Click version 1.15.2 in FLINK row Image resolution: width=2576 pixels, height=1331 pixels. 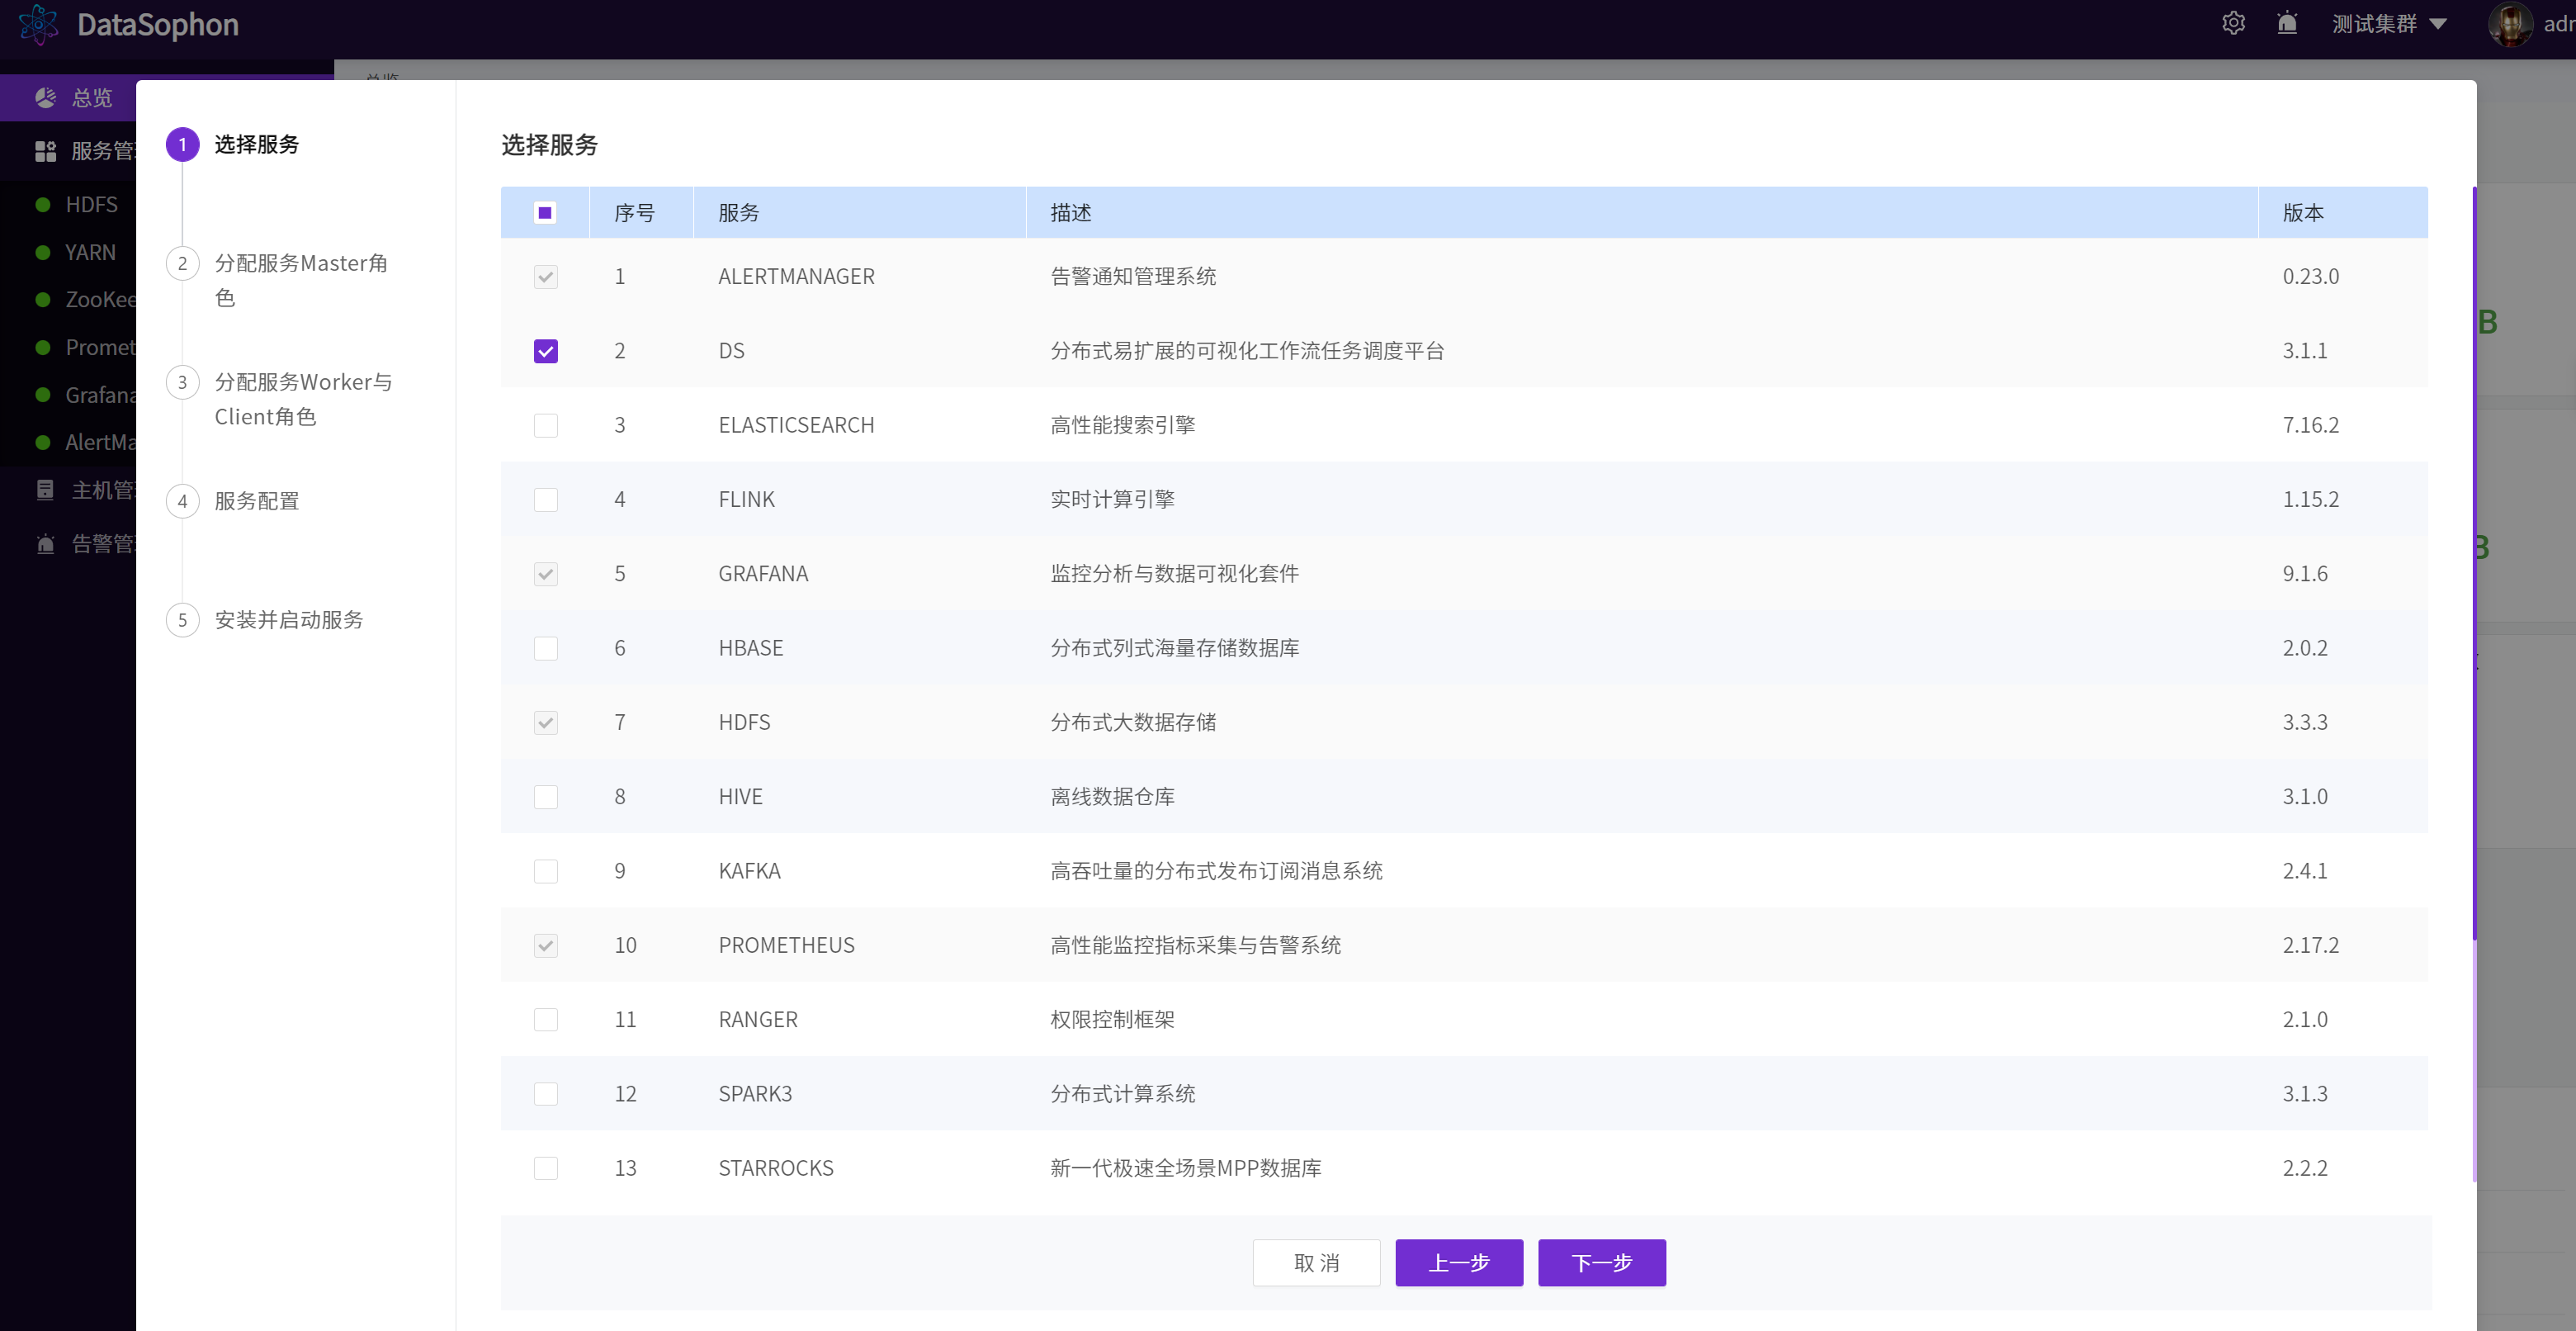[2310, 499]
